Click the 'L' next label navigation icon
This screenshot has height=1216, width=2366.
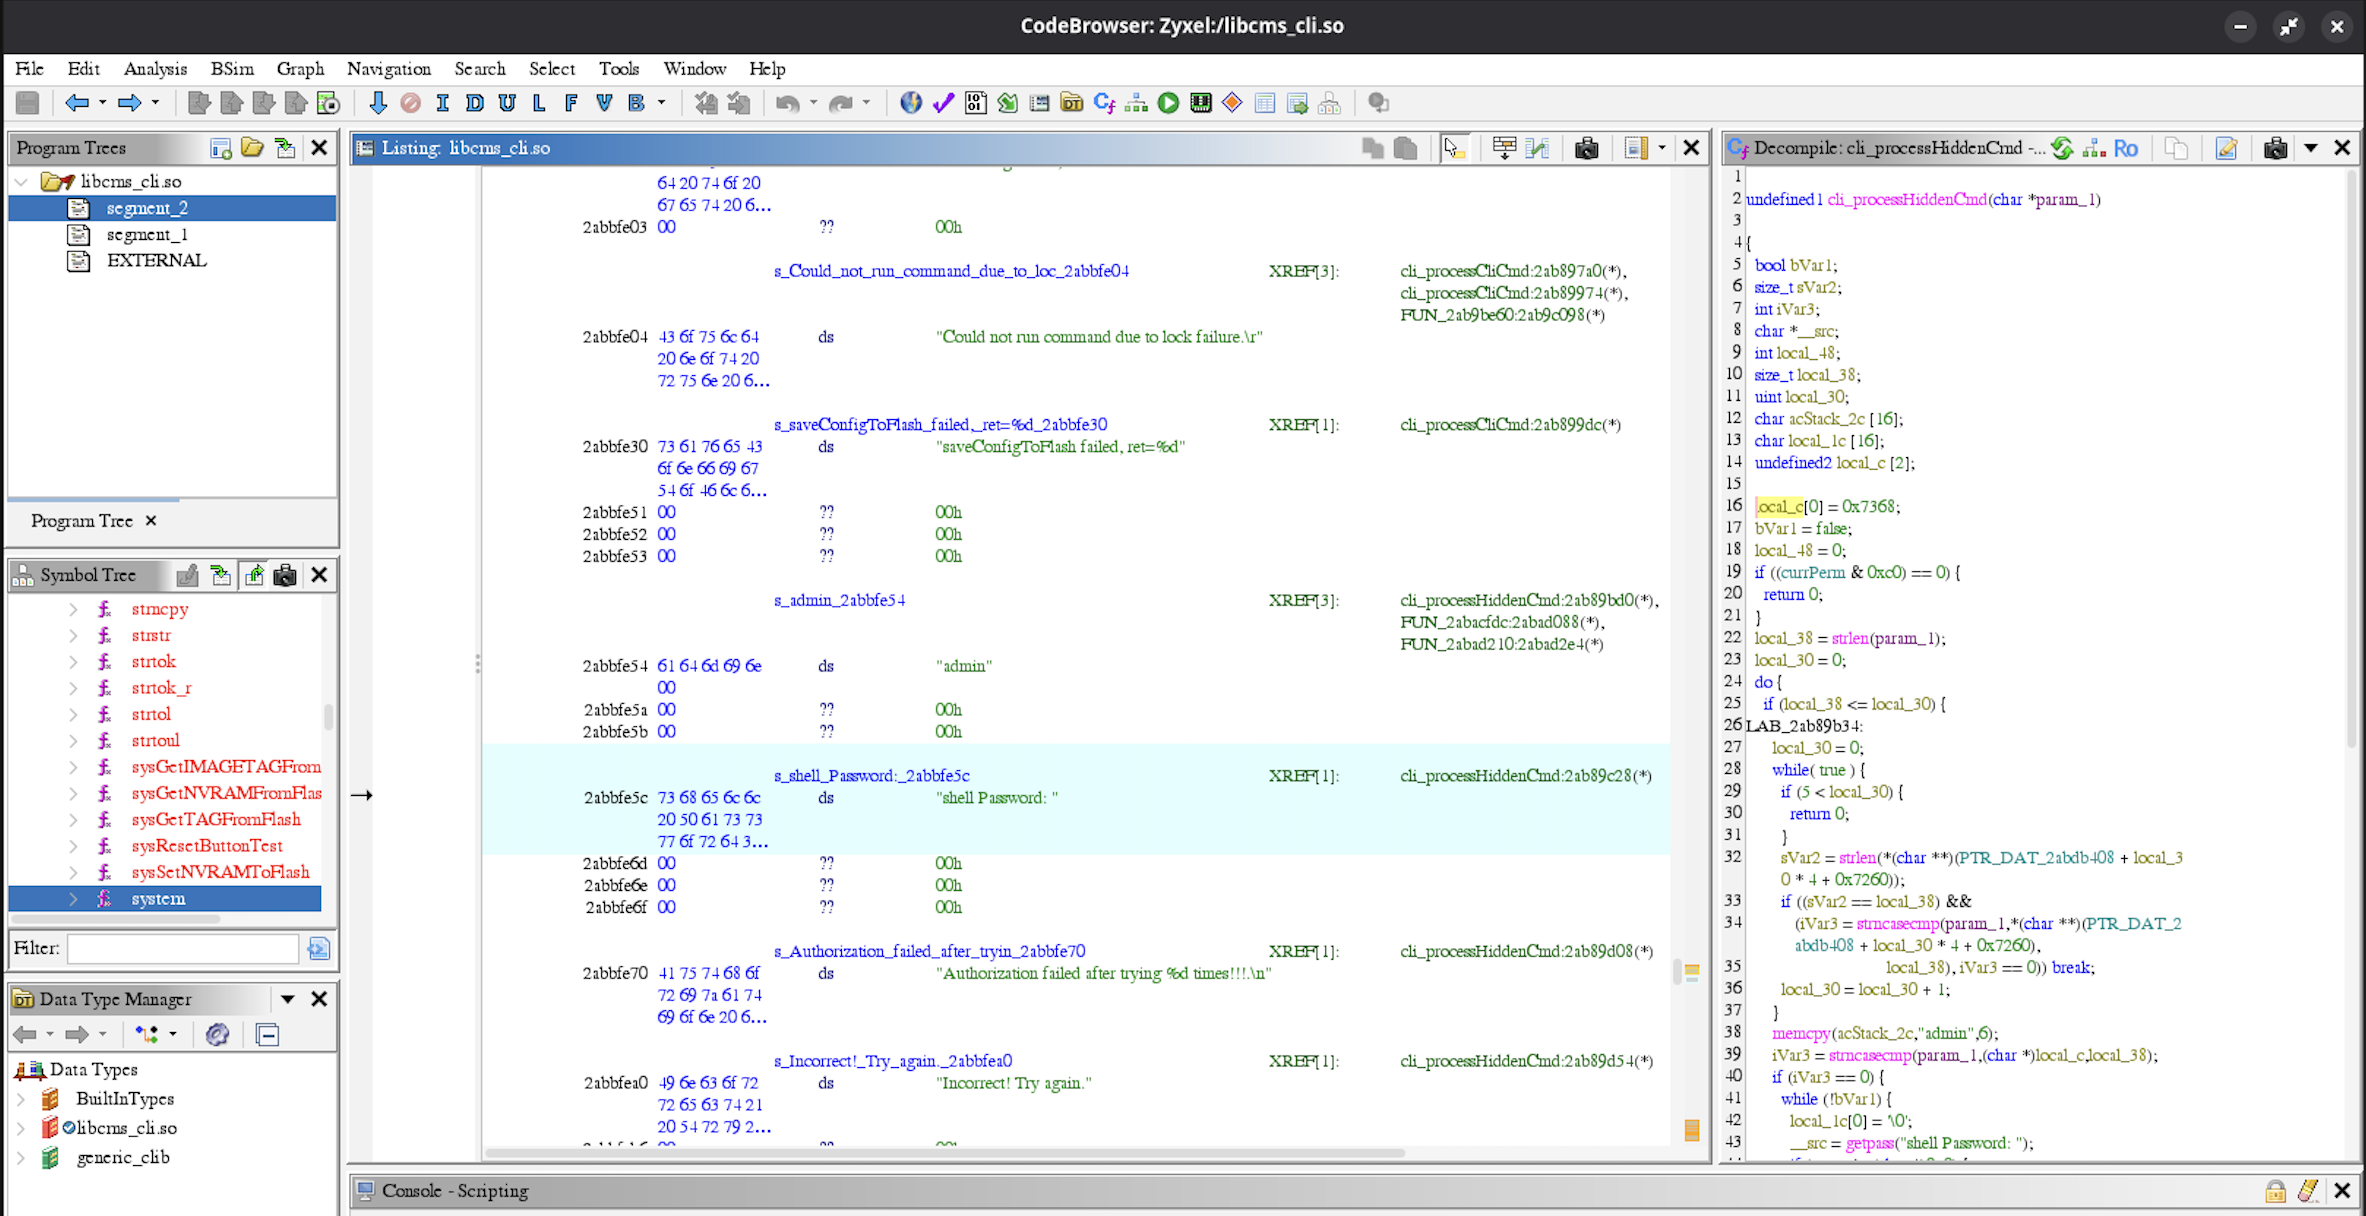pos(539,103)
